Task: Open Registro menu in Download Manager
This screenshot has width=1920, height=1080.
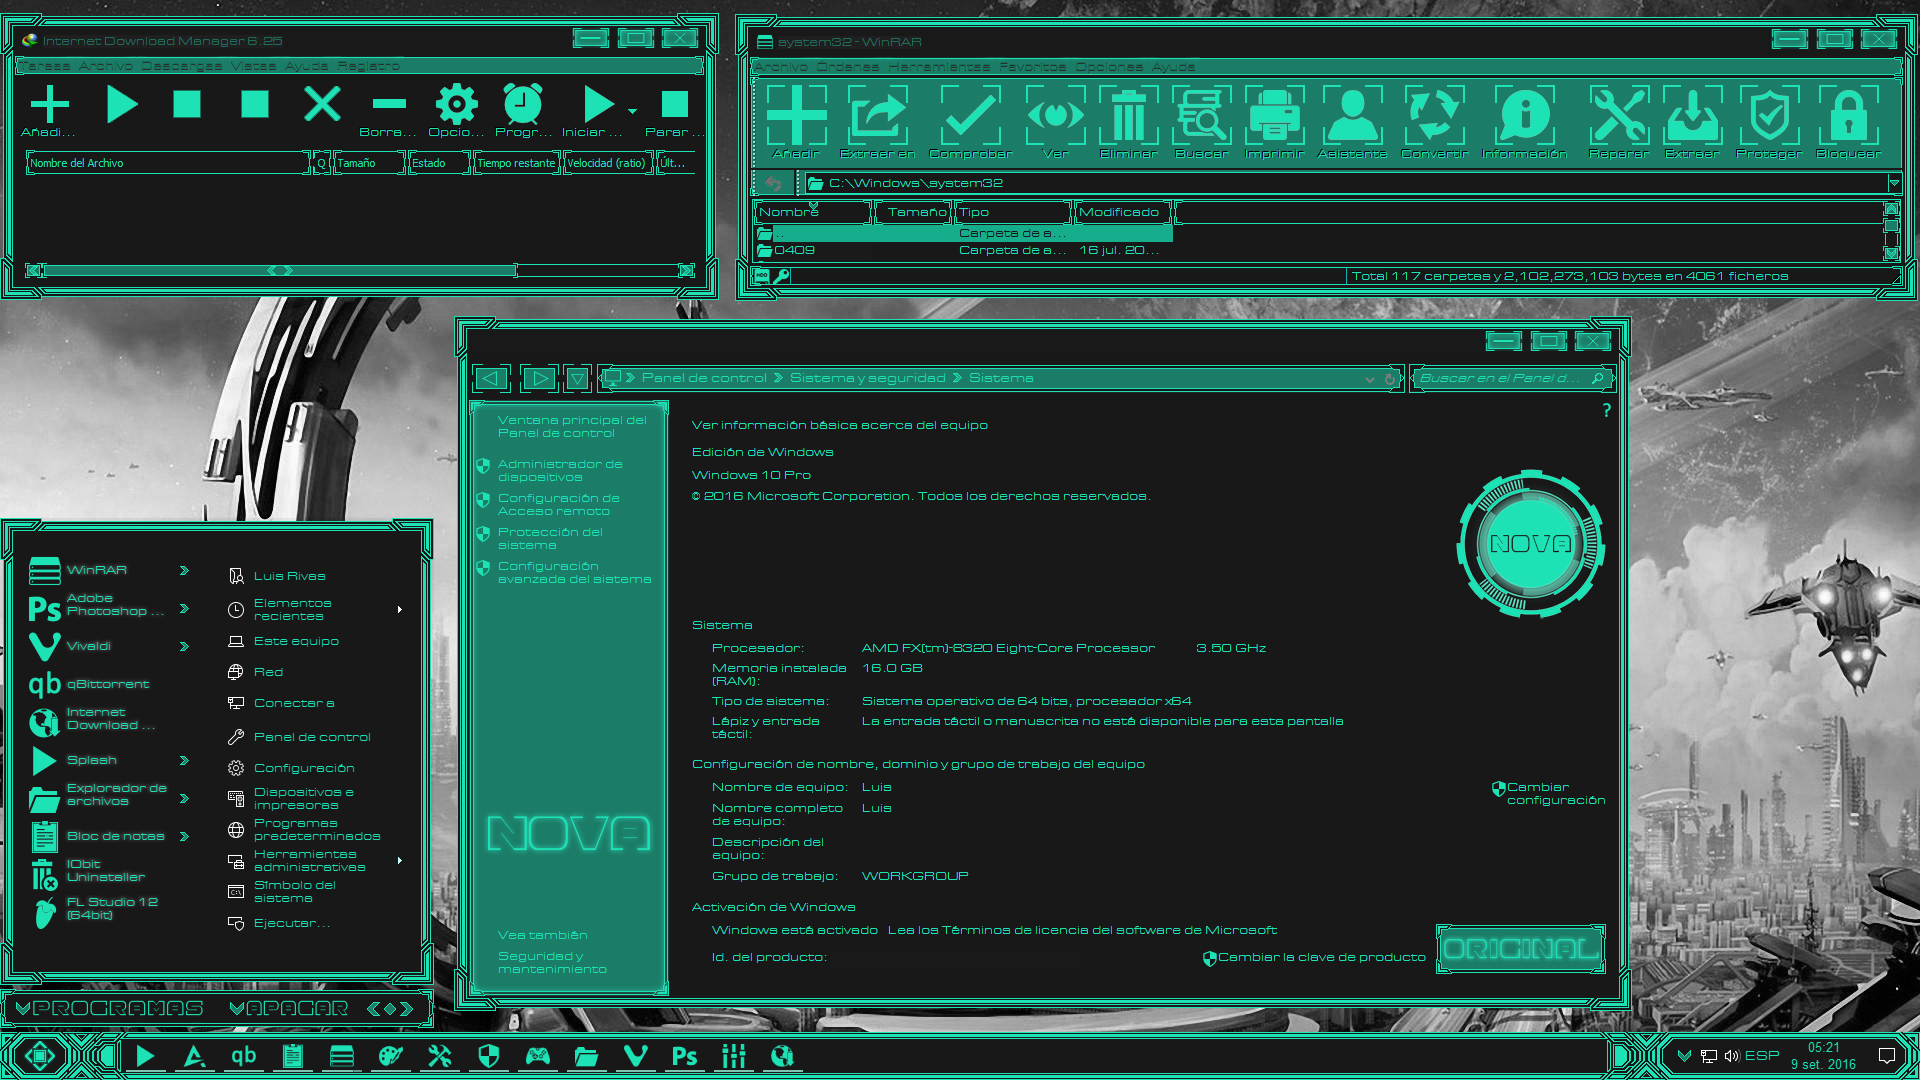Action: click(368, 66)
